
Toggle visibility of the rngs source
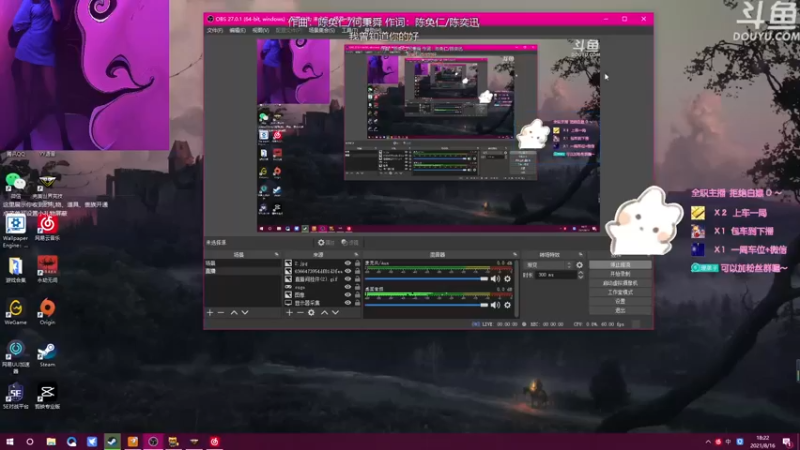pos(348,287)
